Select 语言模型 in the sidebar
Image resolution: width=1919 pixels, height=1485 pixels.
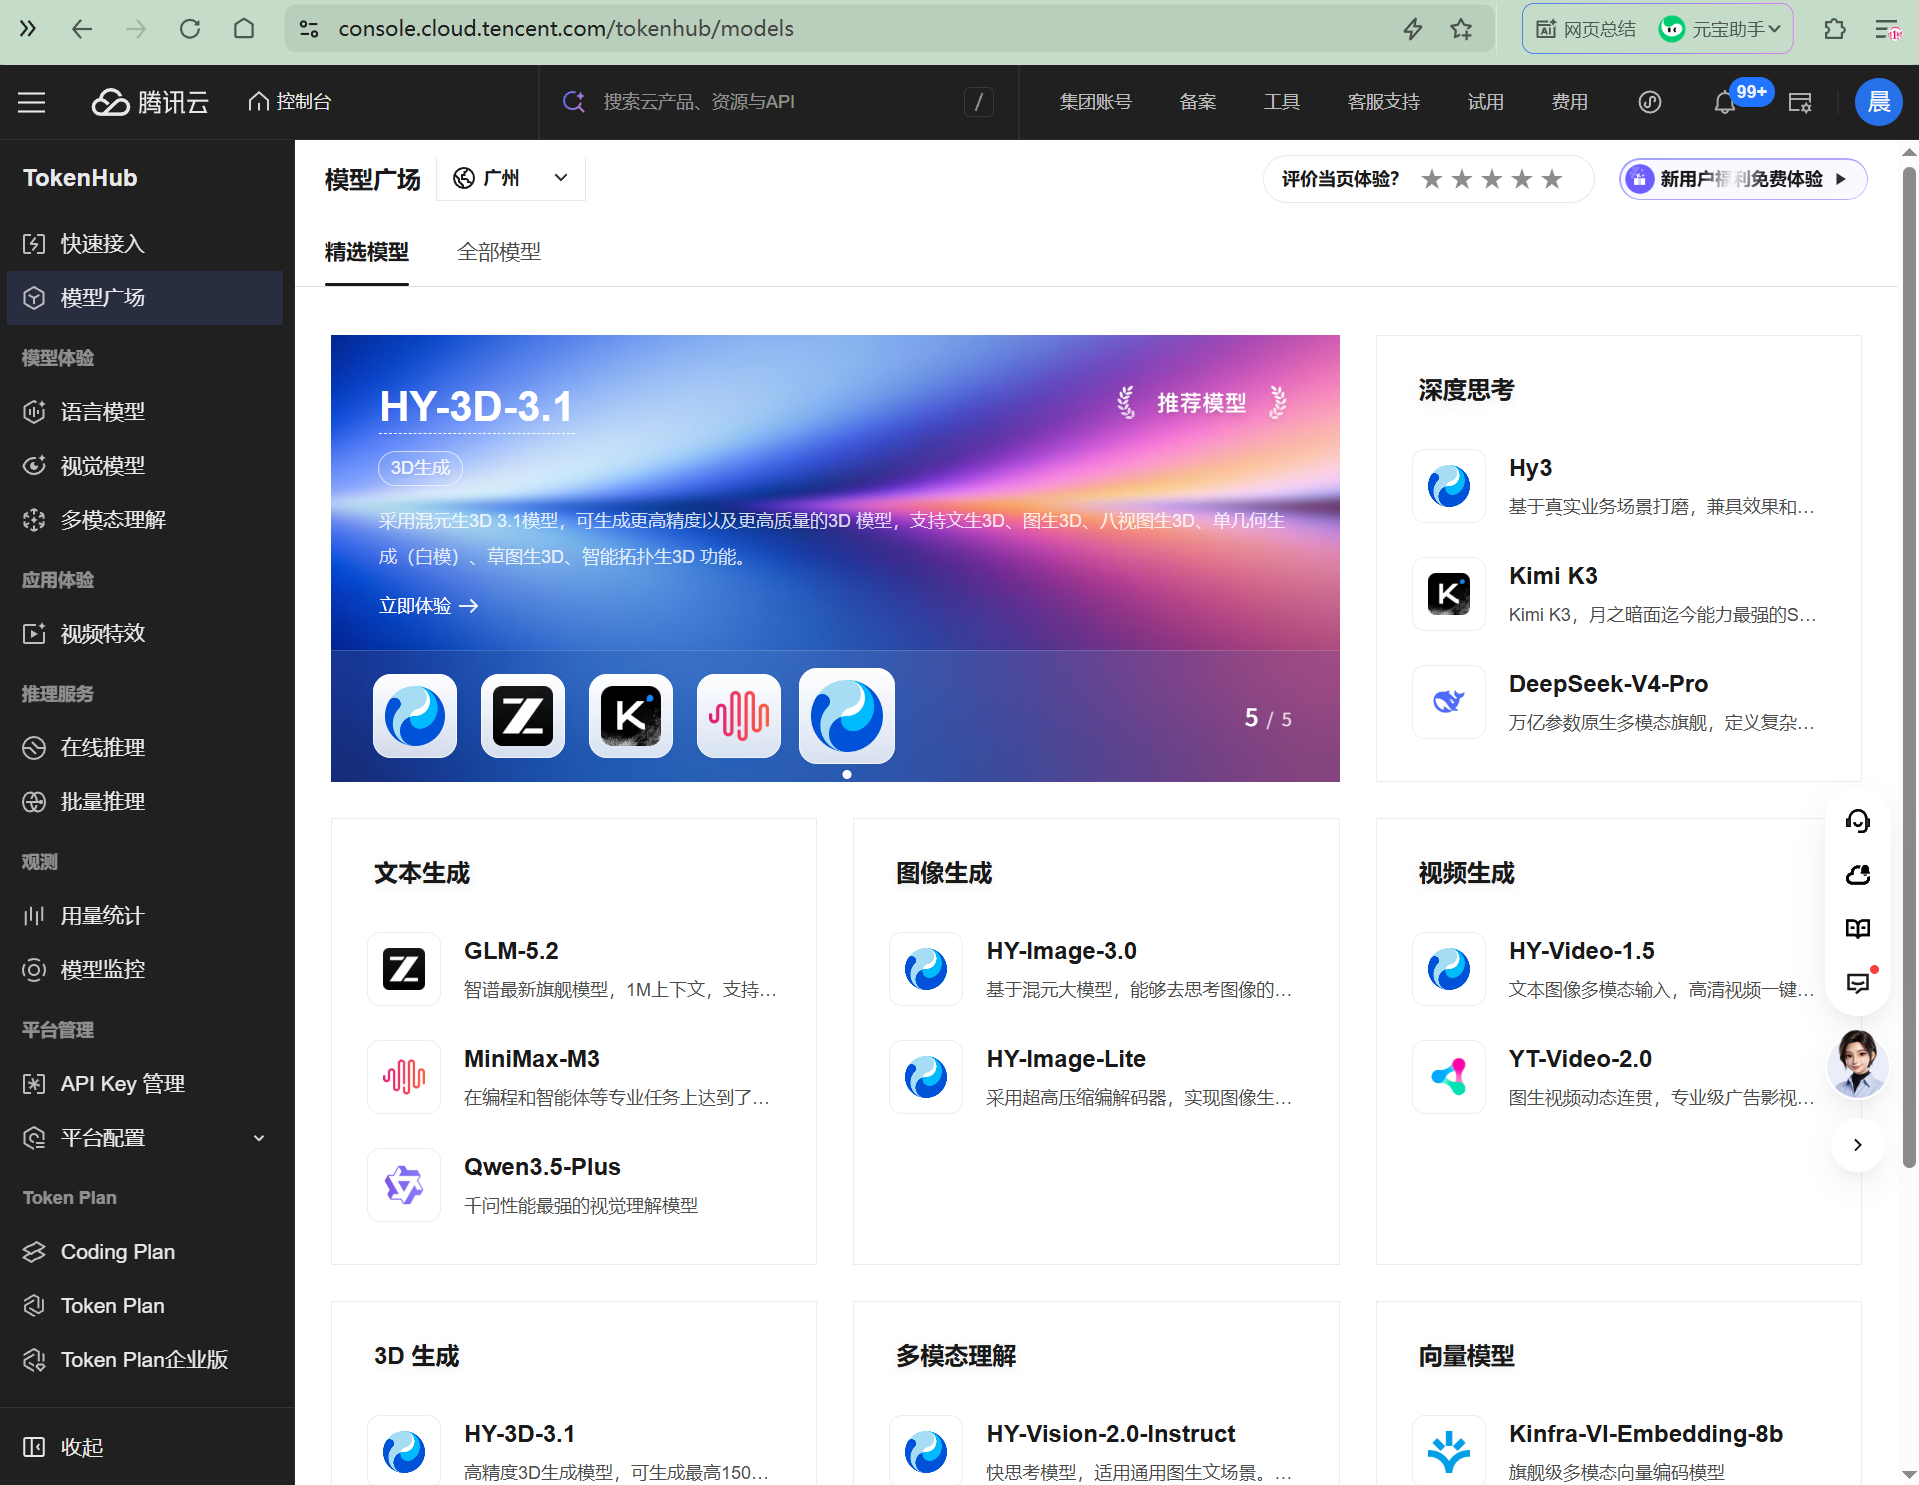coord(145,412)
